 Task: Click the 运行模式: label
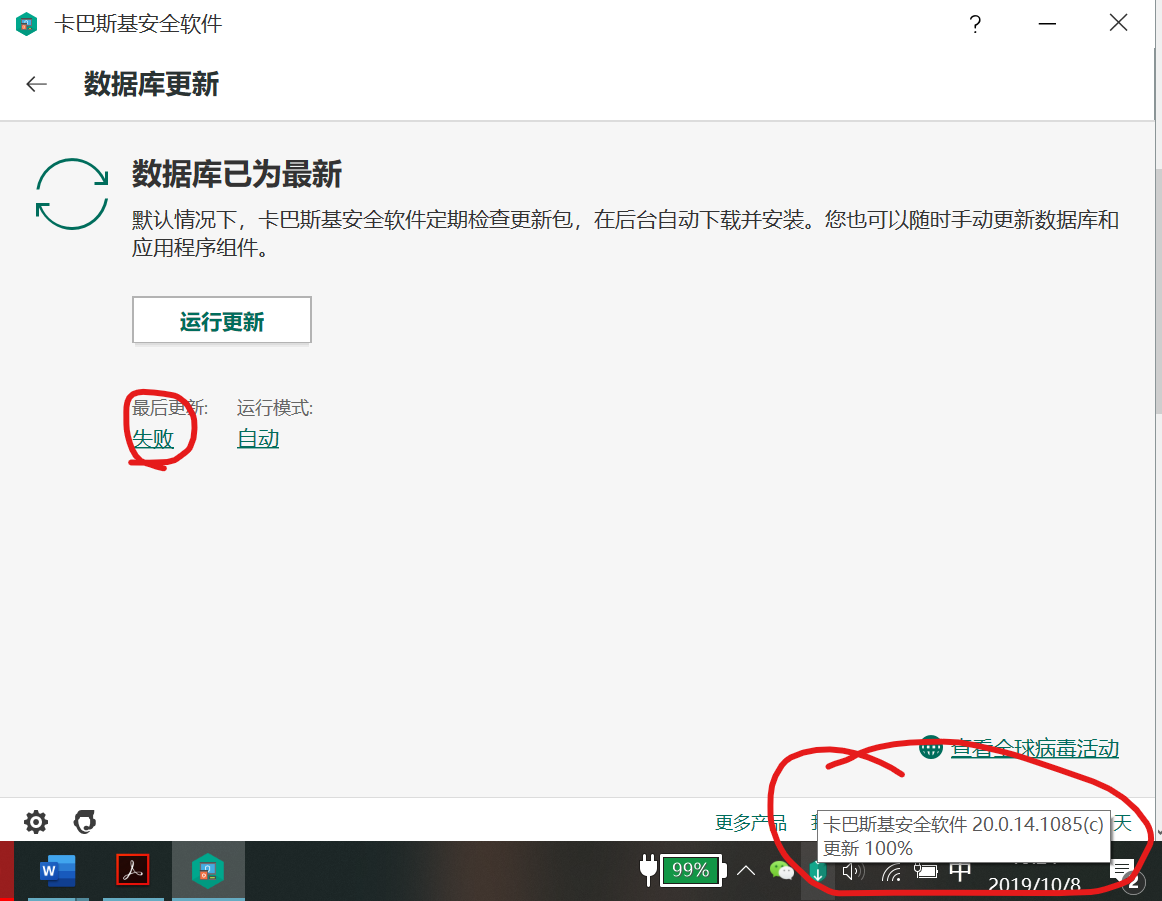275,408
